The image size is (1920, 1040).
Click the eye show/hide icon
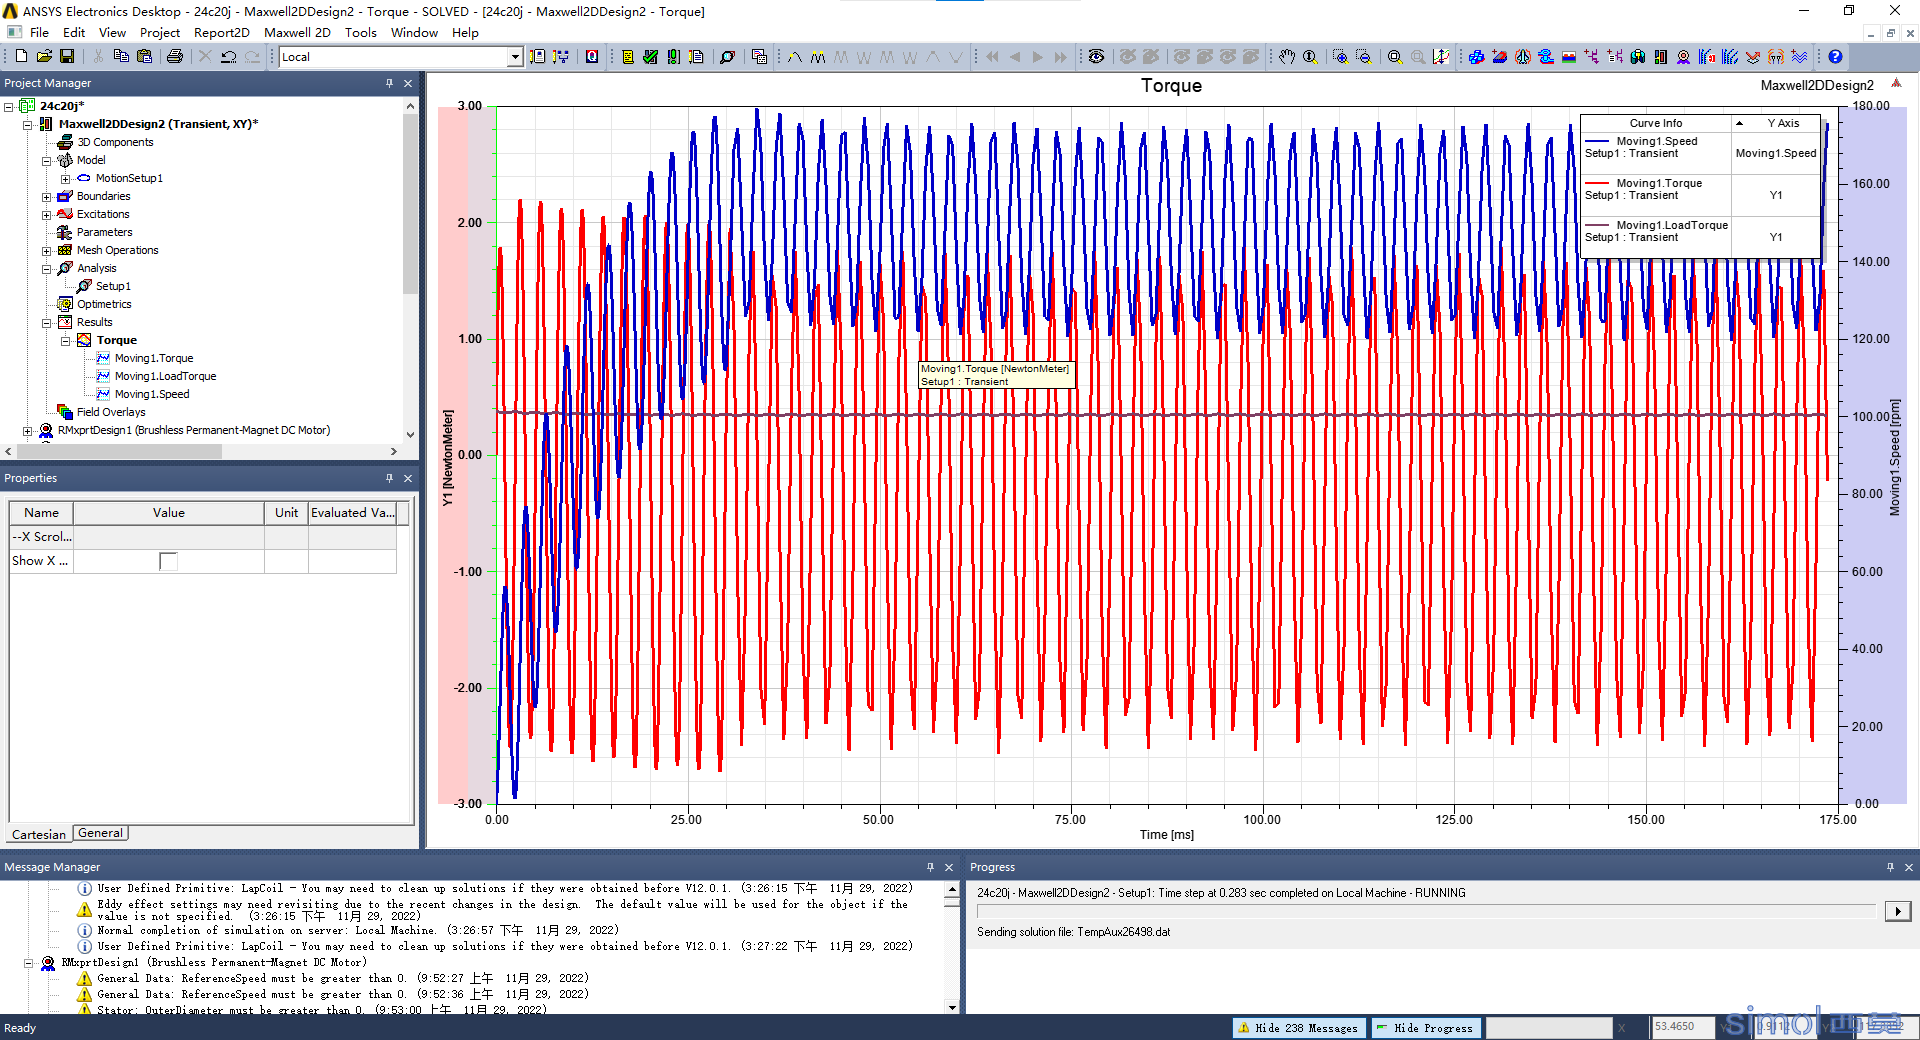[1096, 57]
